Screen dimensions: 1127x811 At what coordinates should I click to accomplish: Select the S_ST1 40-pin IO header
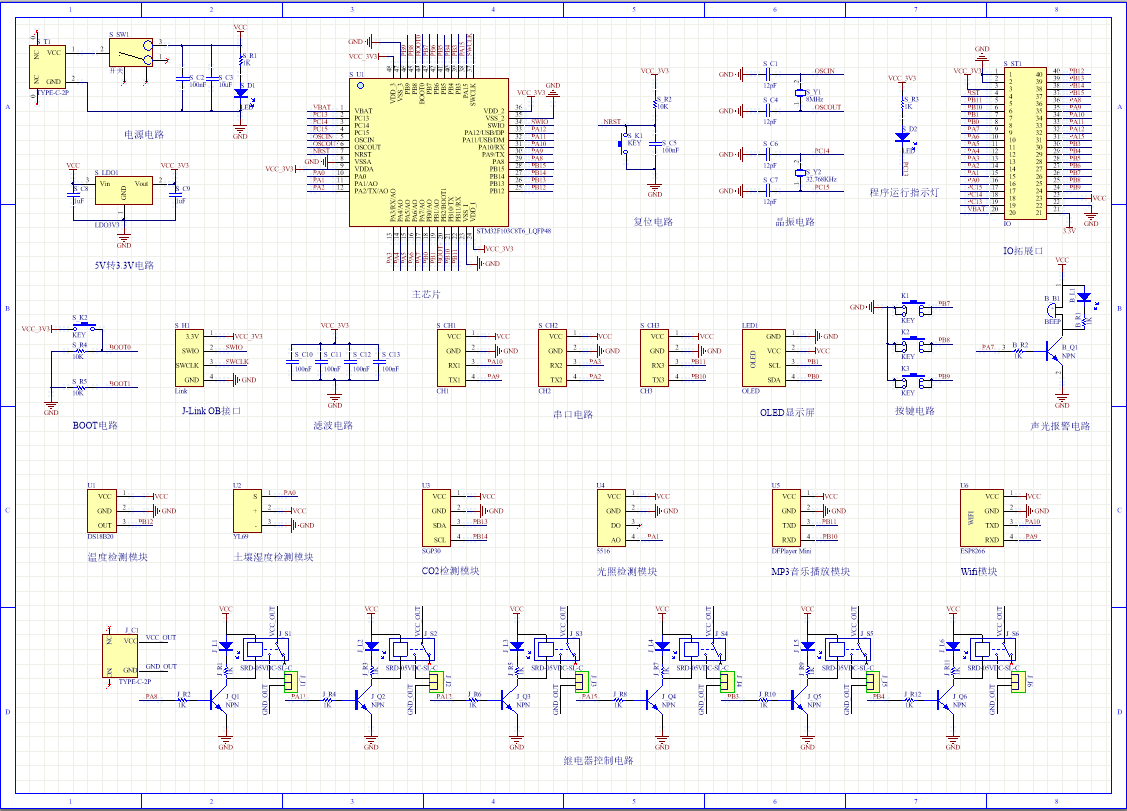[x=1025, y=143]
